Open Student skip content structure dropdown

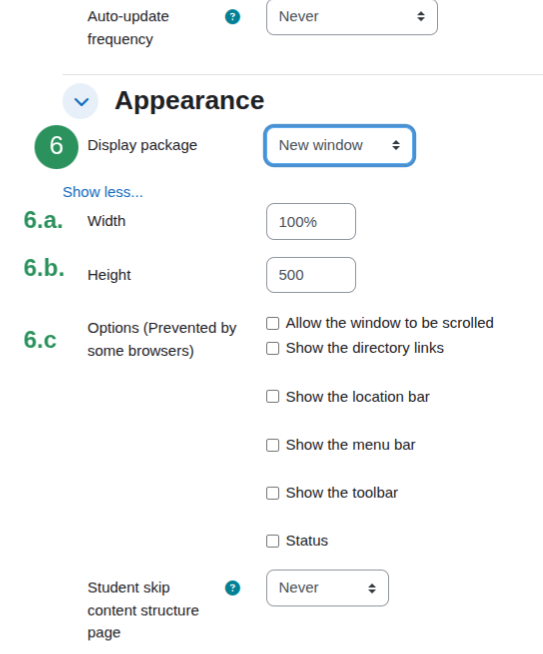[327, 588]
